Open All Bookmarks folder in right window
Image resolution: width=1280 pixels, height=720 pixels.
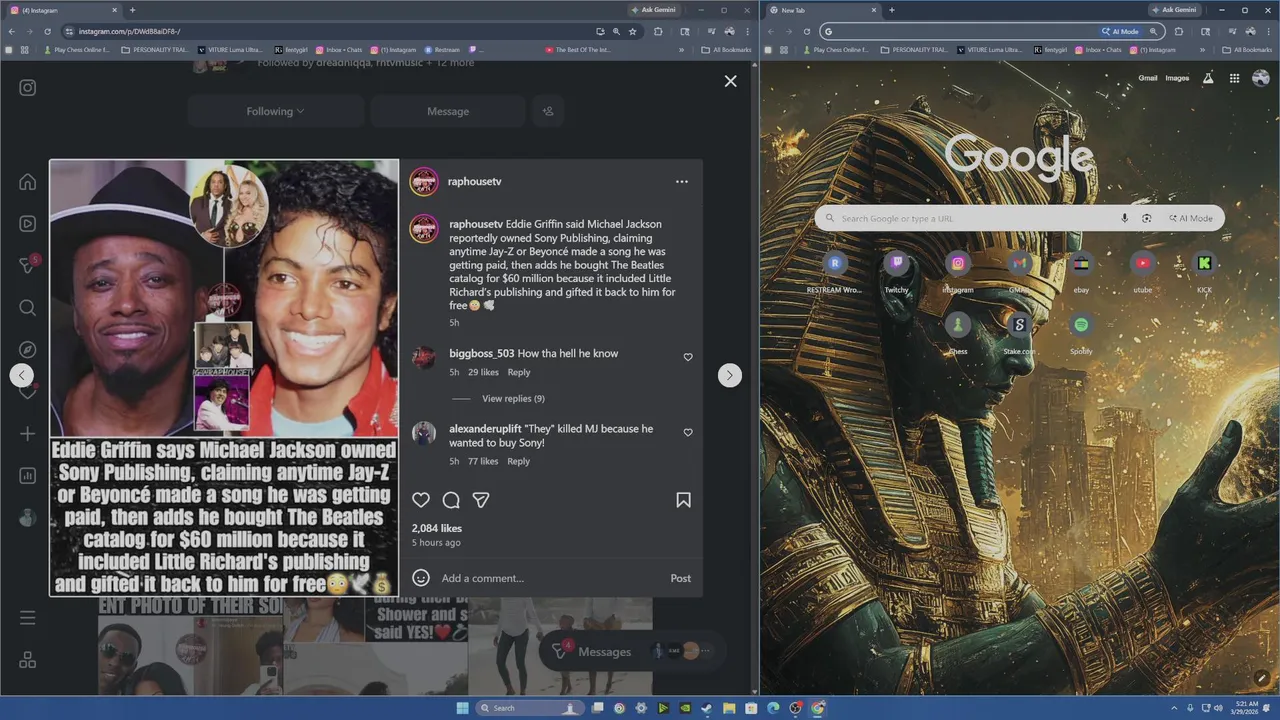pyautogui.click(x=1247, y=49)
